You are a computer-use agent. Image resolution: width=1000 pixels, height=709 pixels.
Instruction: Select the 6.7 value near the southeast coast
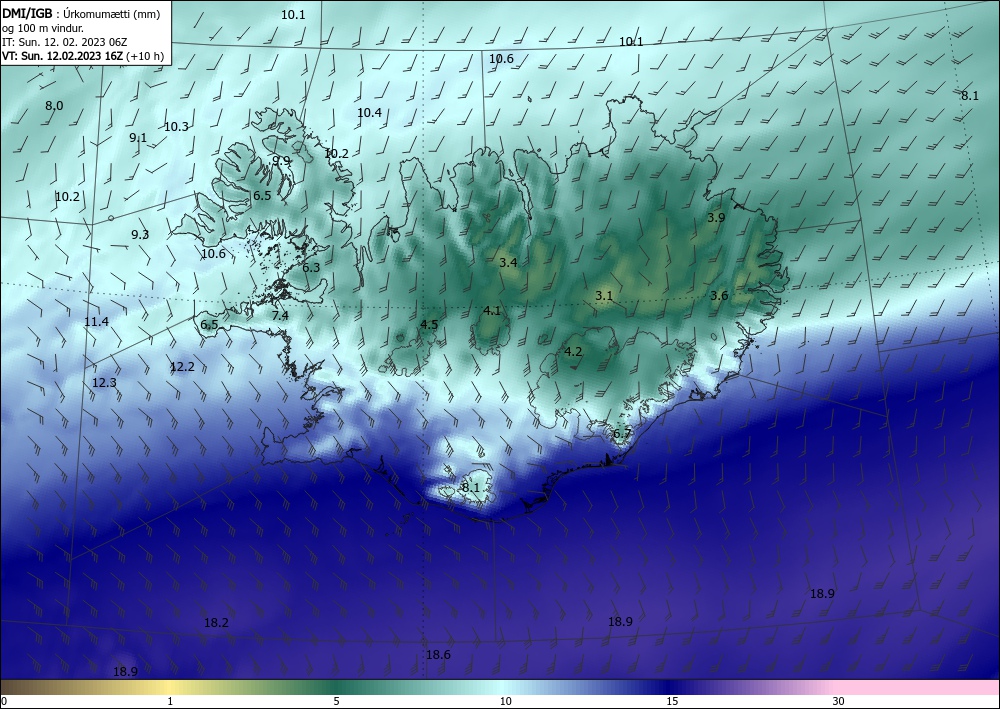point(622,434)
